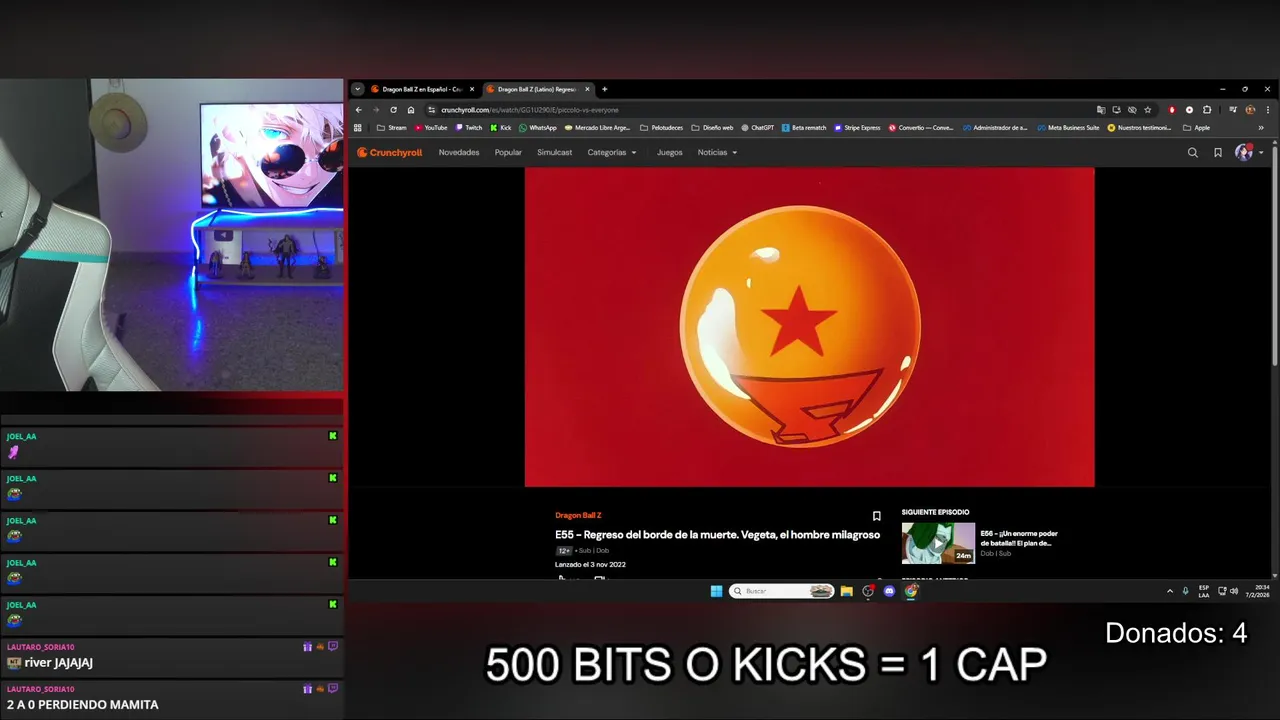Viewport: 1280px width, 720px height.
Task: Click the taskbar Buscar search box
Action: coord(781,591)
